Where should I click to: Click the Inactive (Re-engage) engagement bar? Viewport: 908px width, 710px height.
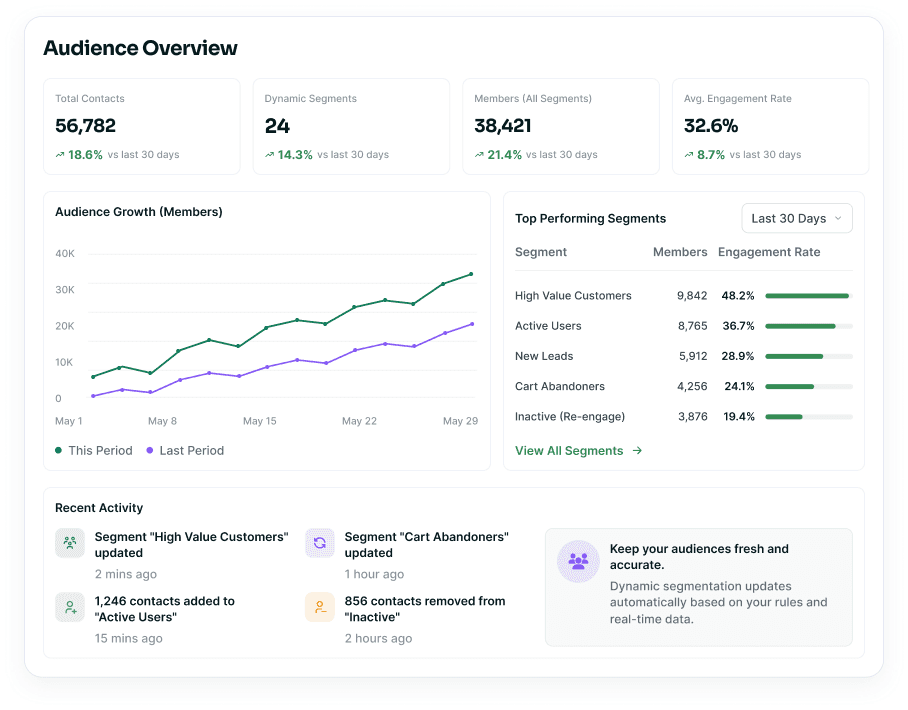(808, 416)
